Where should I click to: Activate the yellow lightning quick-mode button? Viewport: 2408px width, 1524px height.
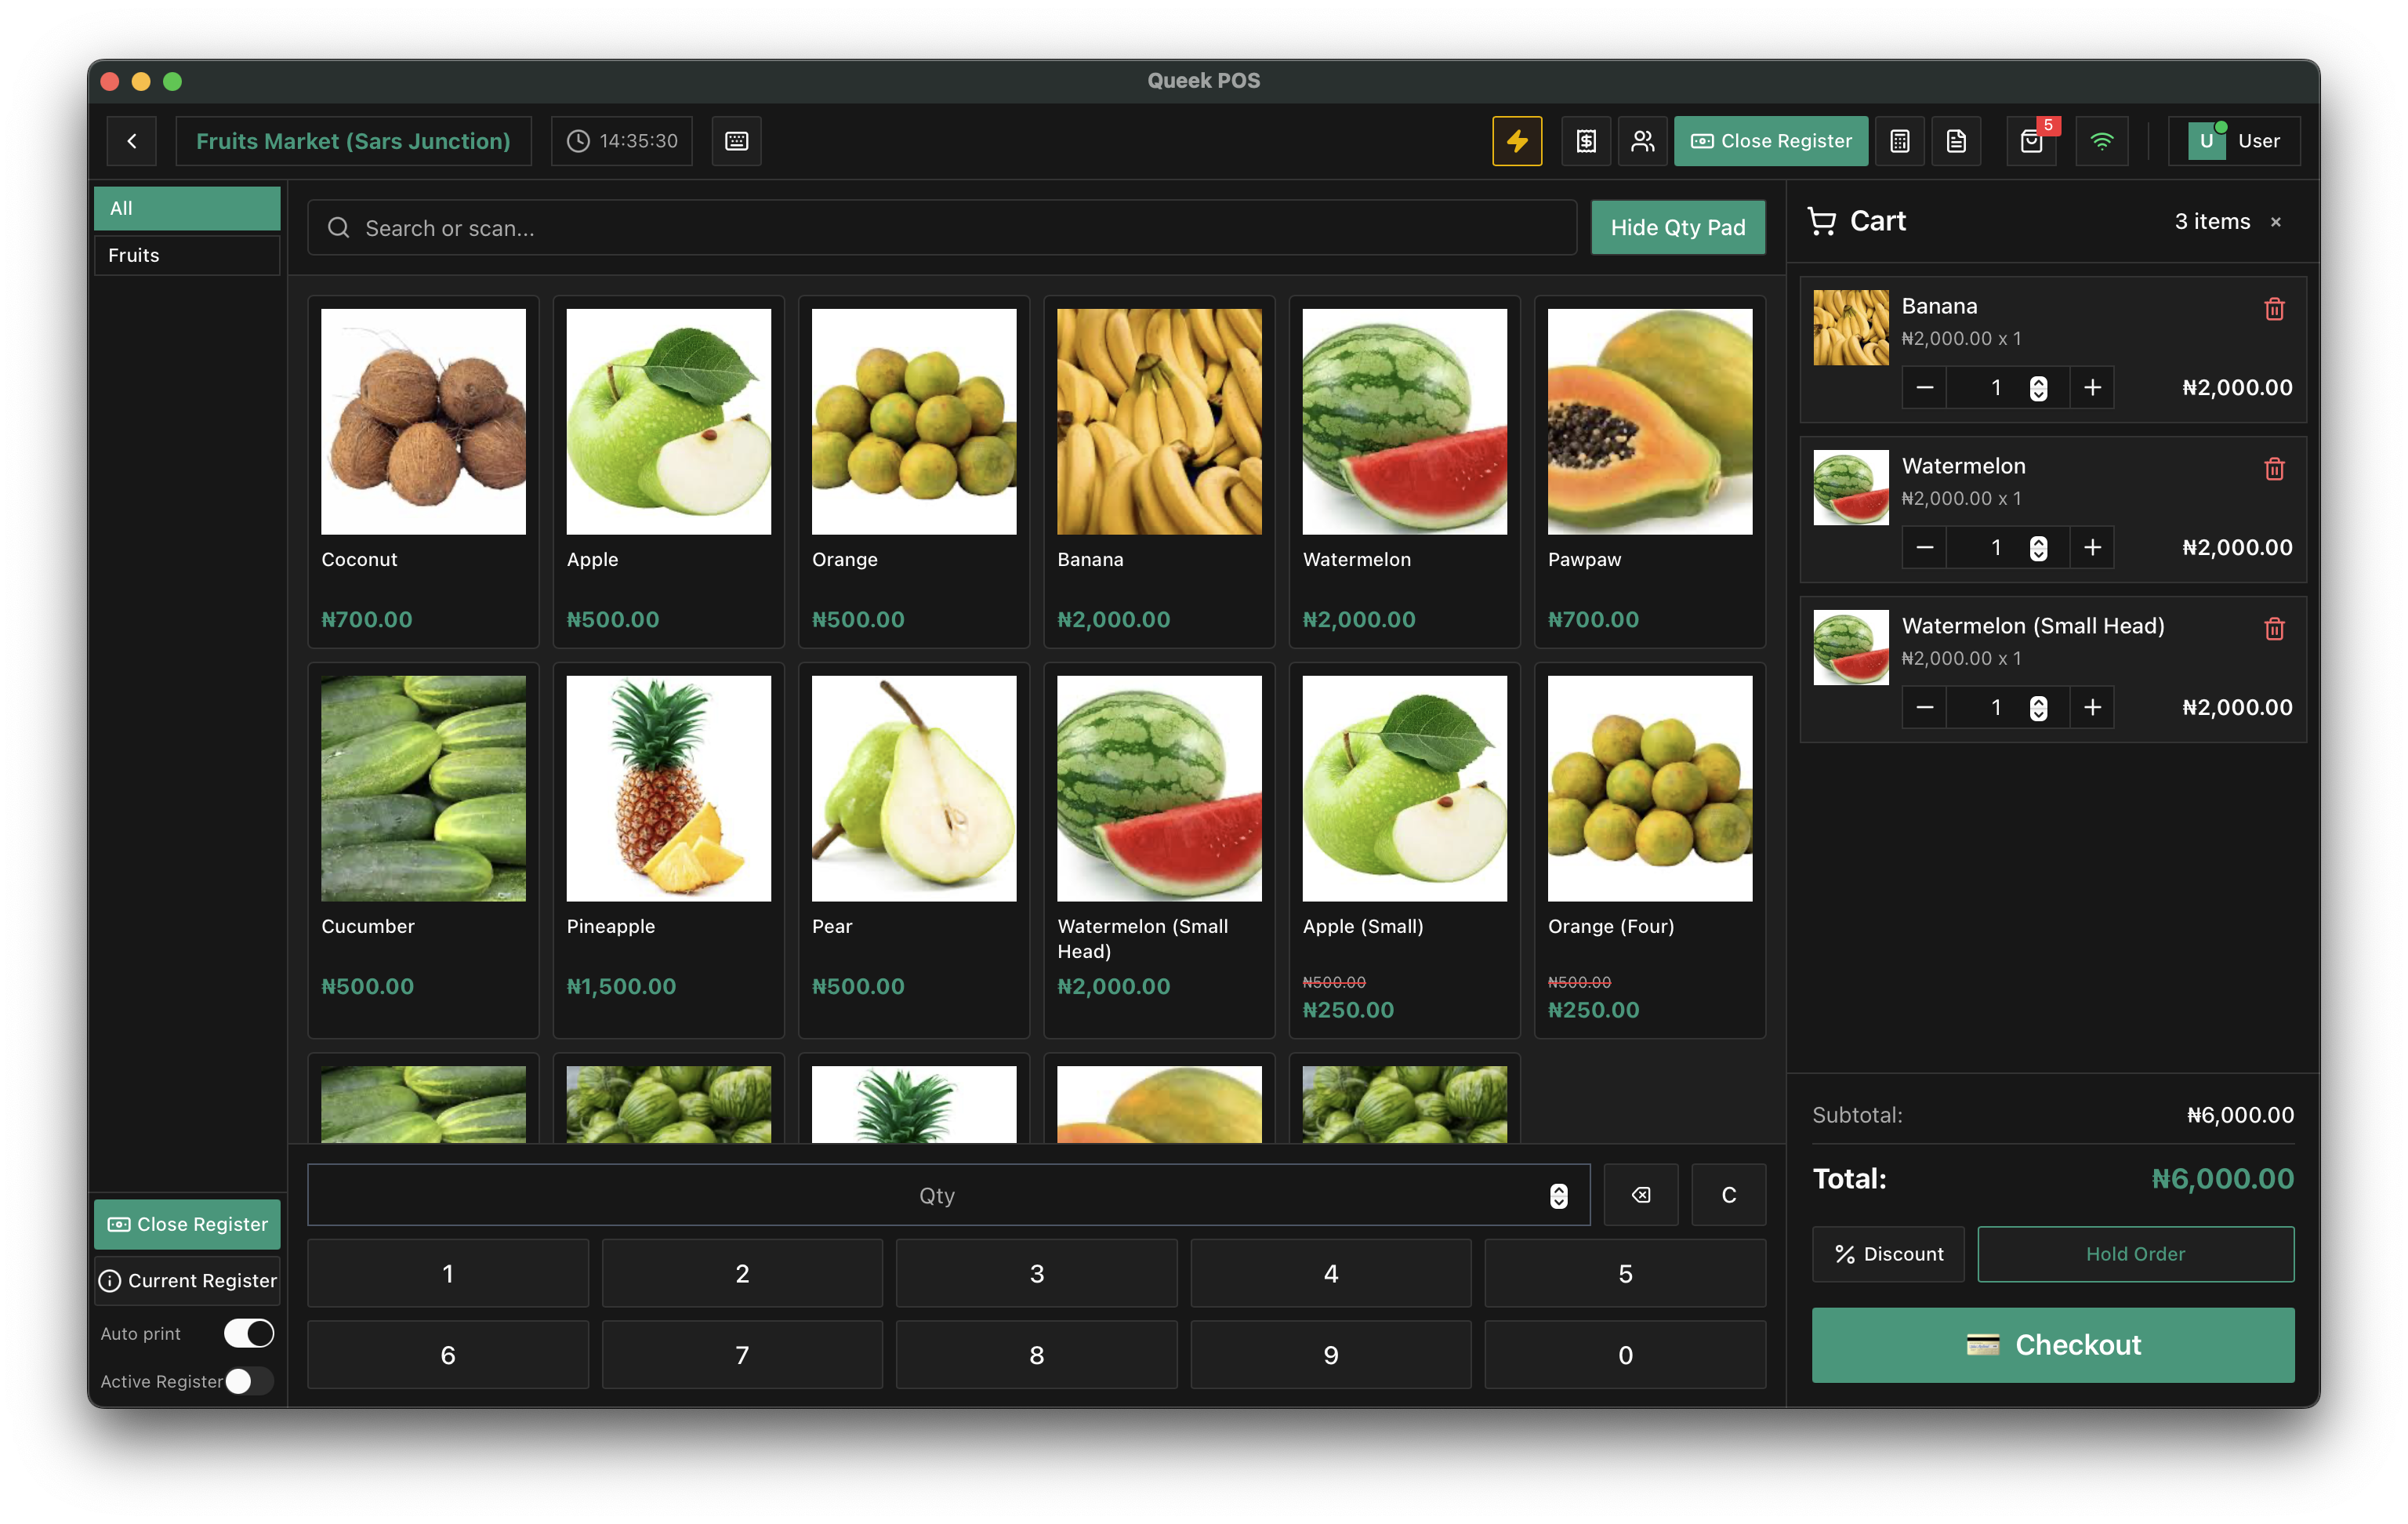click(1517, 141)
